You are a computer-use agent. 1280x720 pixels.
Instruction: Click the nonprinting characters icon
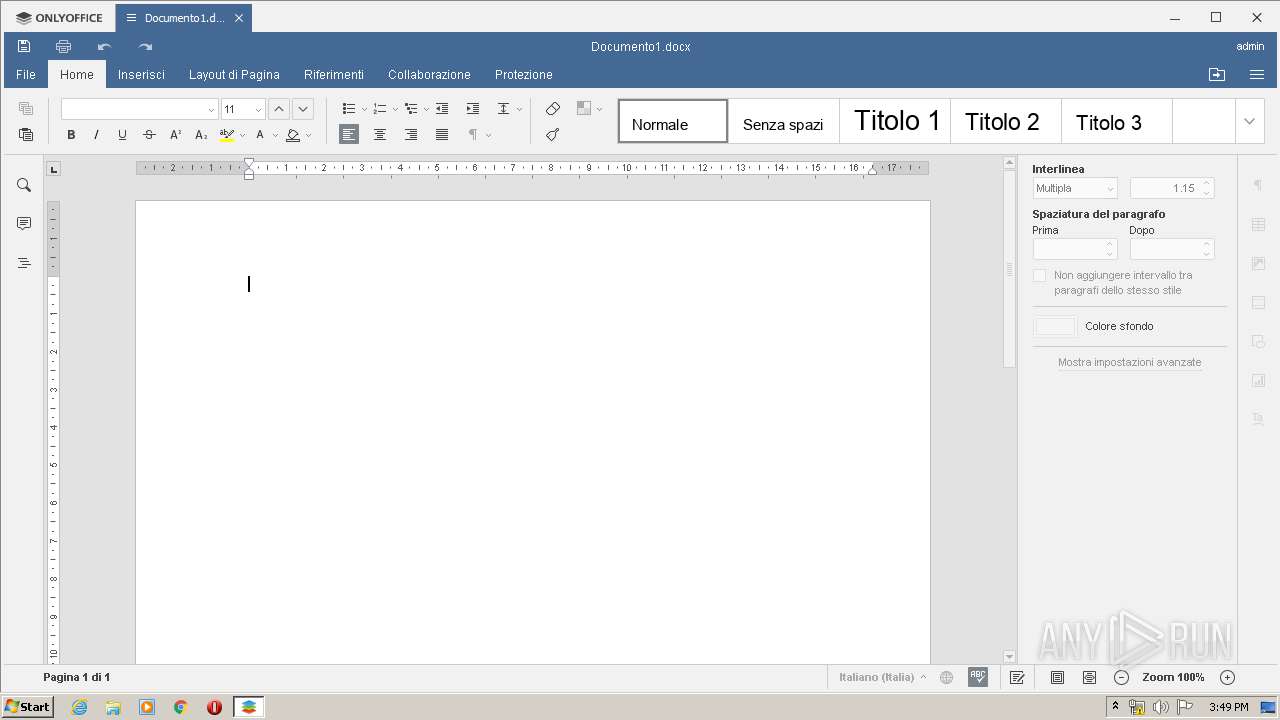click(473, 134)
